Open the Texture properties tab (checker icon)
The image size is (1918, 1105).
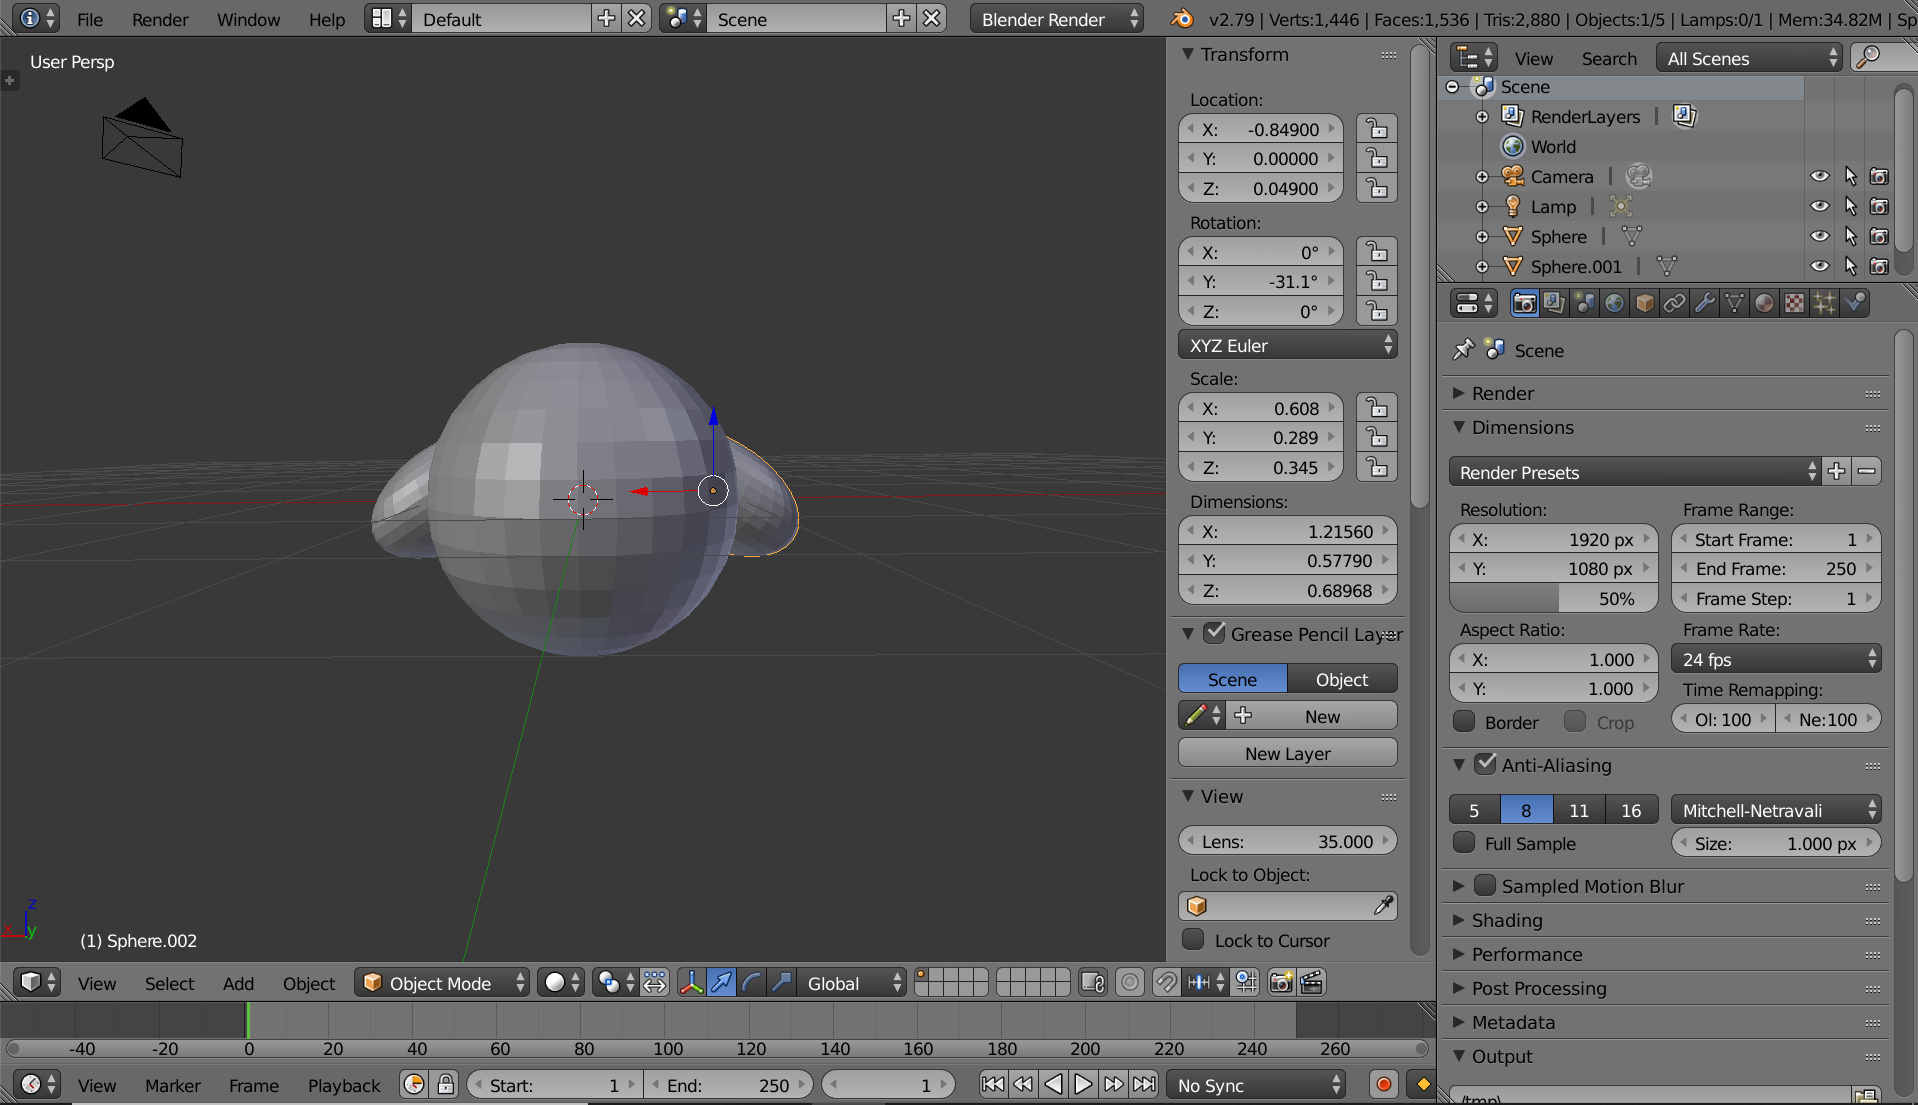tap(1794, 303)
